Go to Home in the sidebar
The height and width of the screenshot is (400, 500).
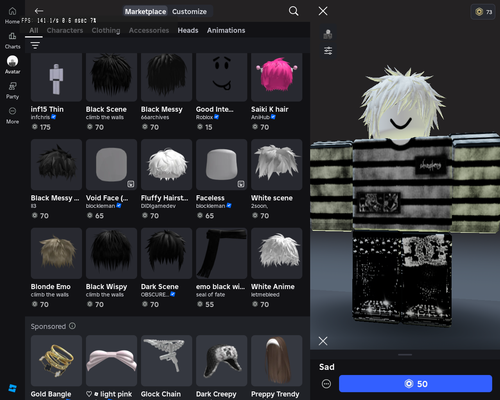click(12, 15)
